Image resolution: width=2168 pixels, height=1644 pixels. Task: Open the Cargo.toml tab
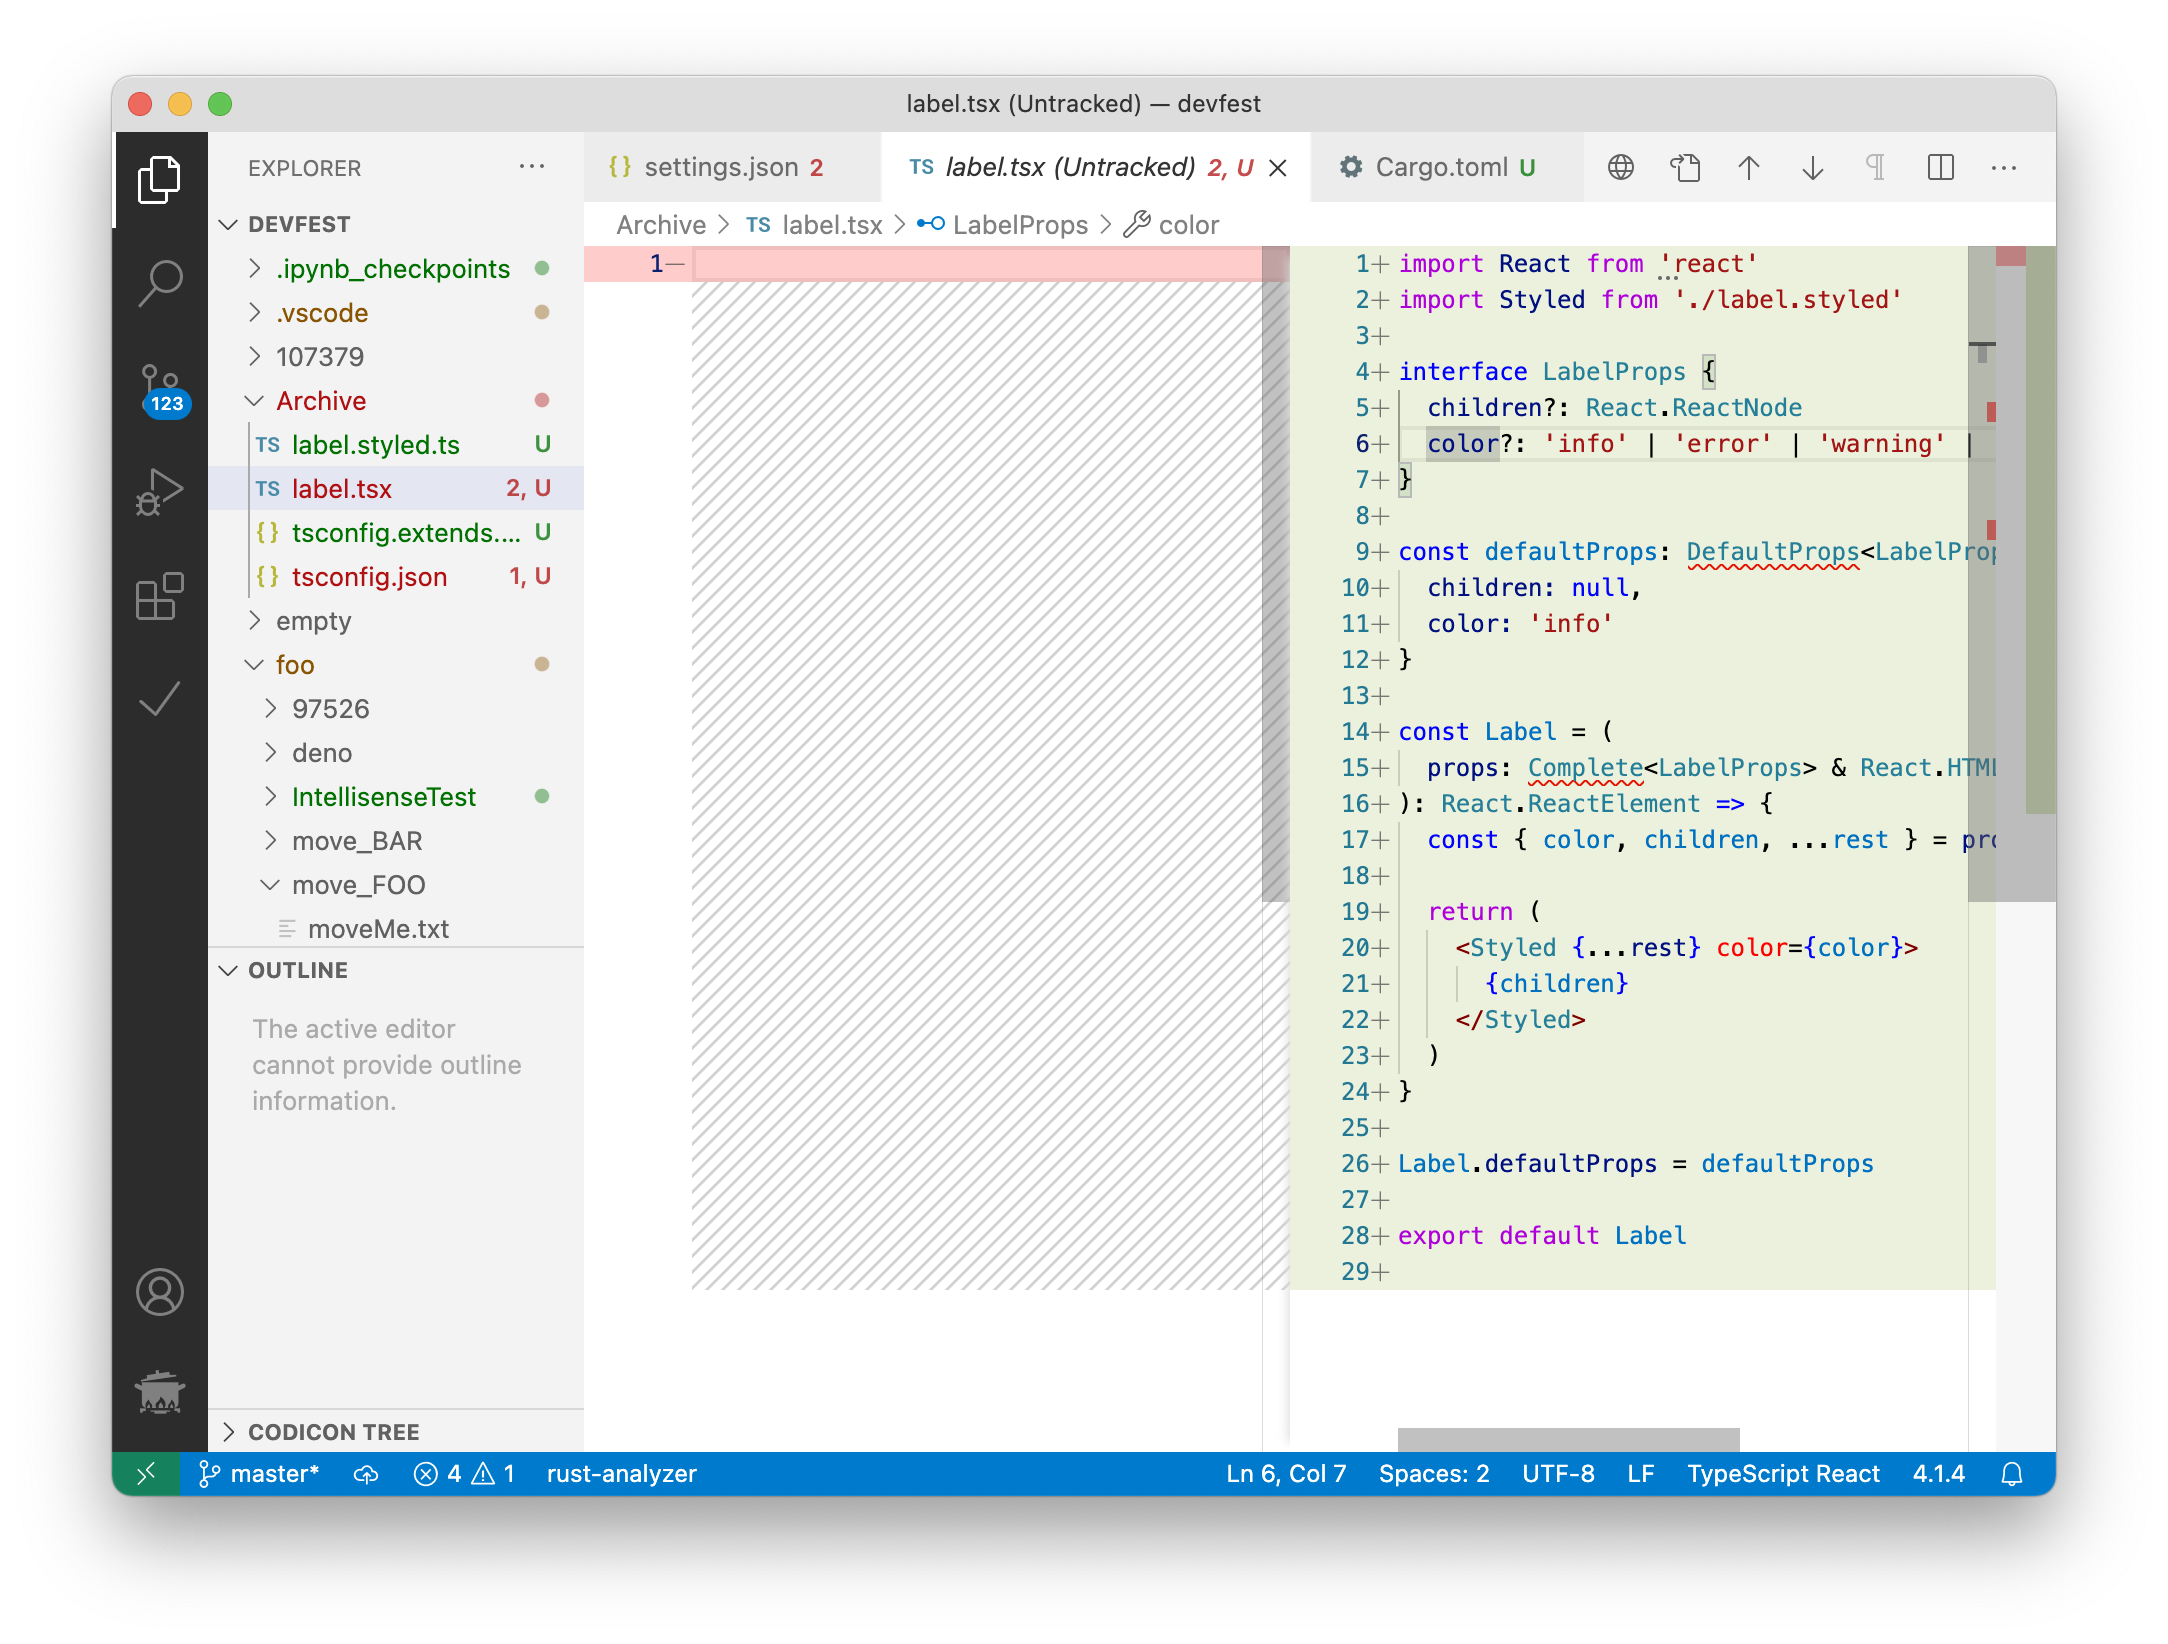click(1440, 167)
